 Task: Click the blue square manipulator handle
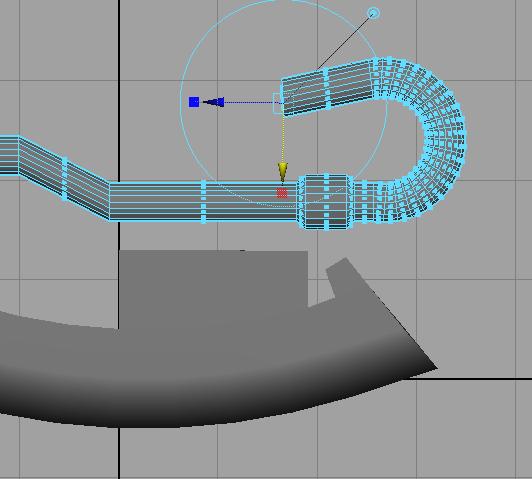pyautogui.click(x=194, y=102)
